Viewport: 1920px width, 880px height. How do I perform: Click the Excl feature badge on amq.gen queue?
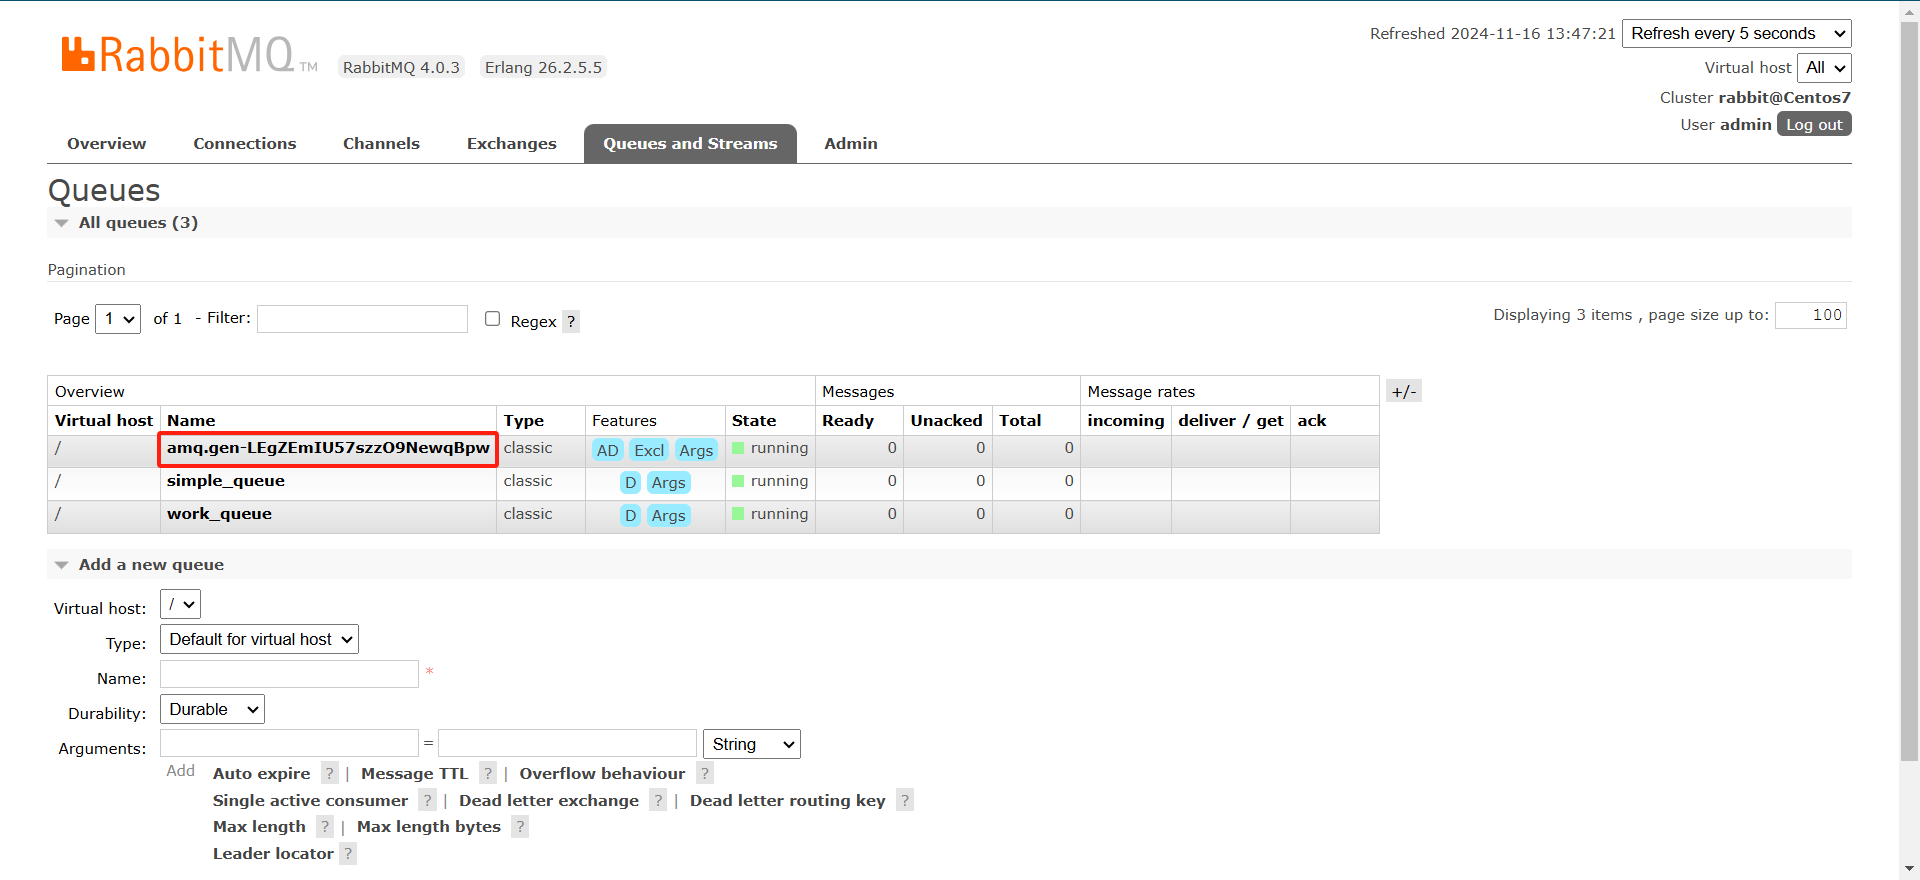(x=649, y=450)
